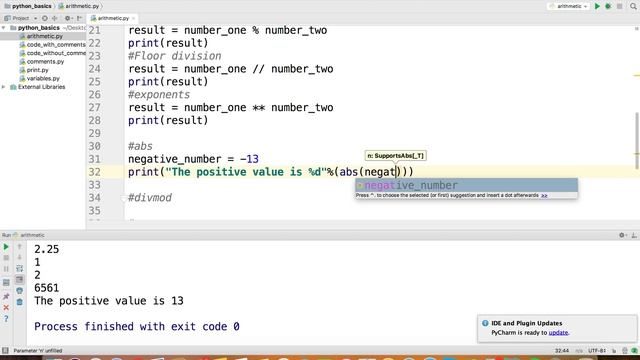Click the yellow warning stripe marker on right
Image resolution: width=640 pixels, height=360 pixels.
pos(637,75)
